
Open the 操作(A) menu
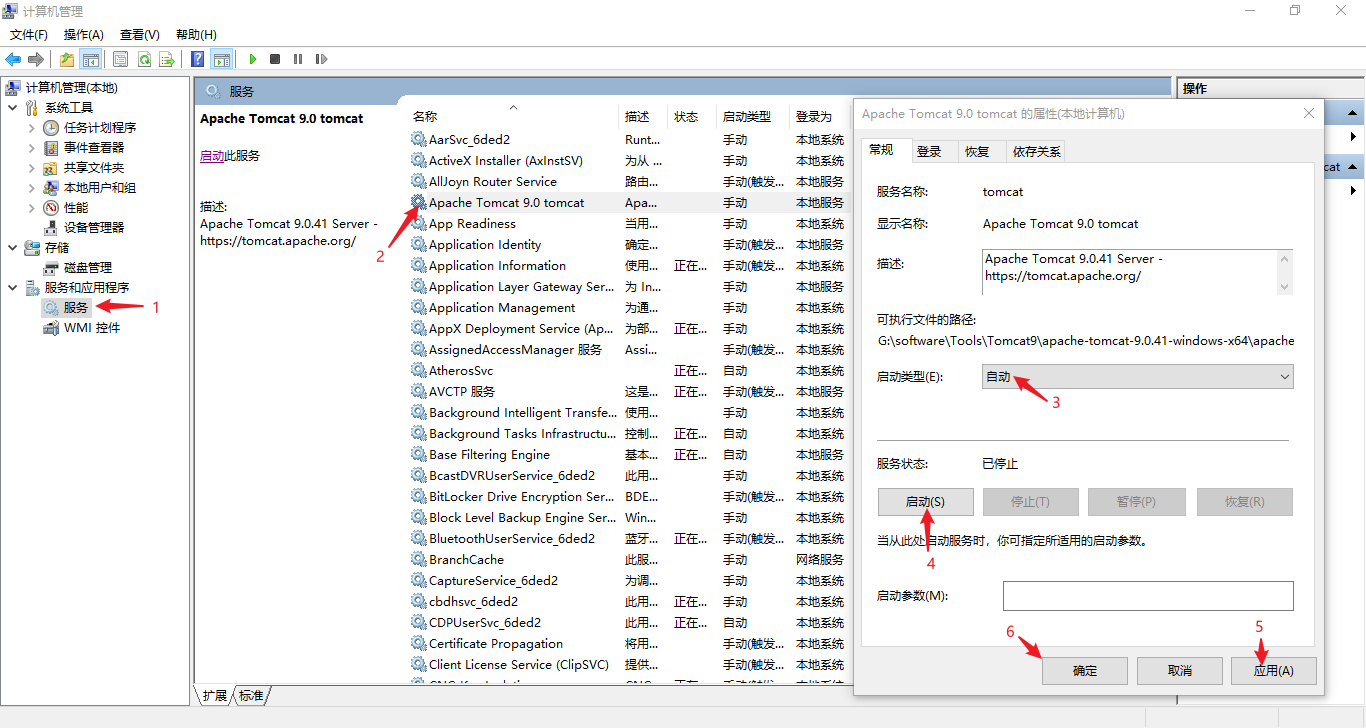84,34
